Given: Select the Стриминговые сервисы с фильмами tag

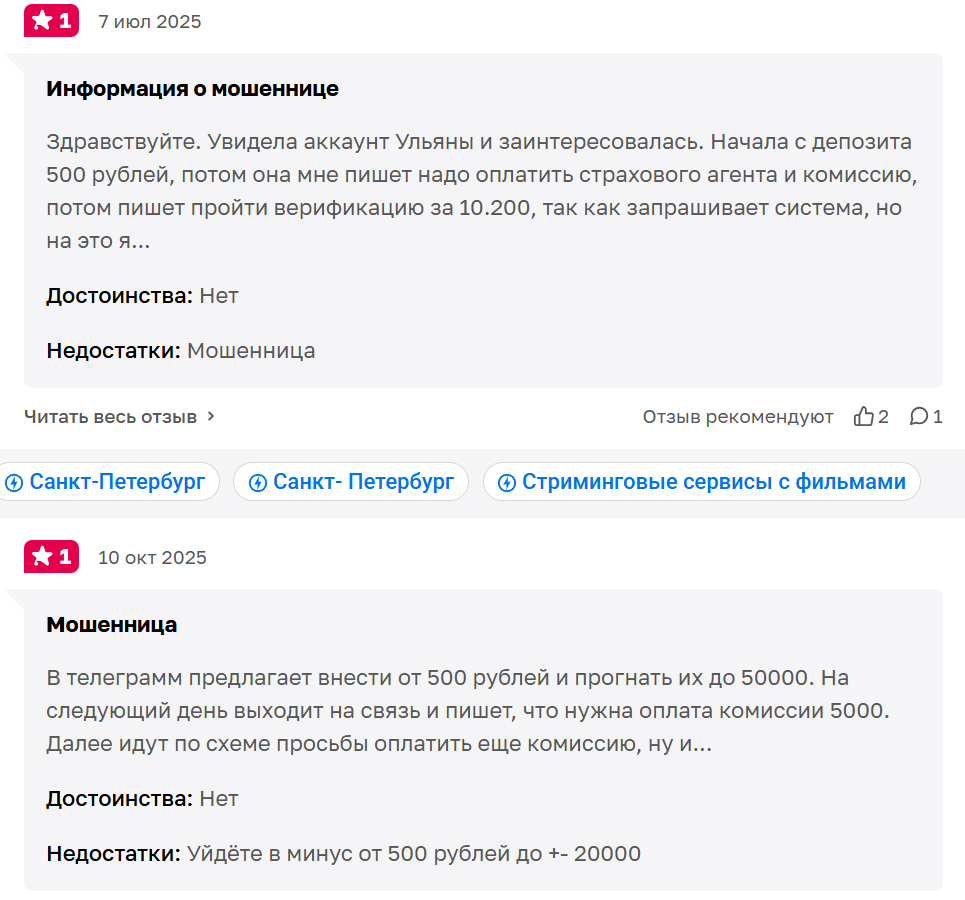Looking at the screenshot, I should [701, 481].
